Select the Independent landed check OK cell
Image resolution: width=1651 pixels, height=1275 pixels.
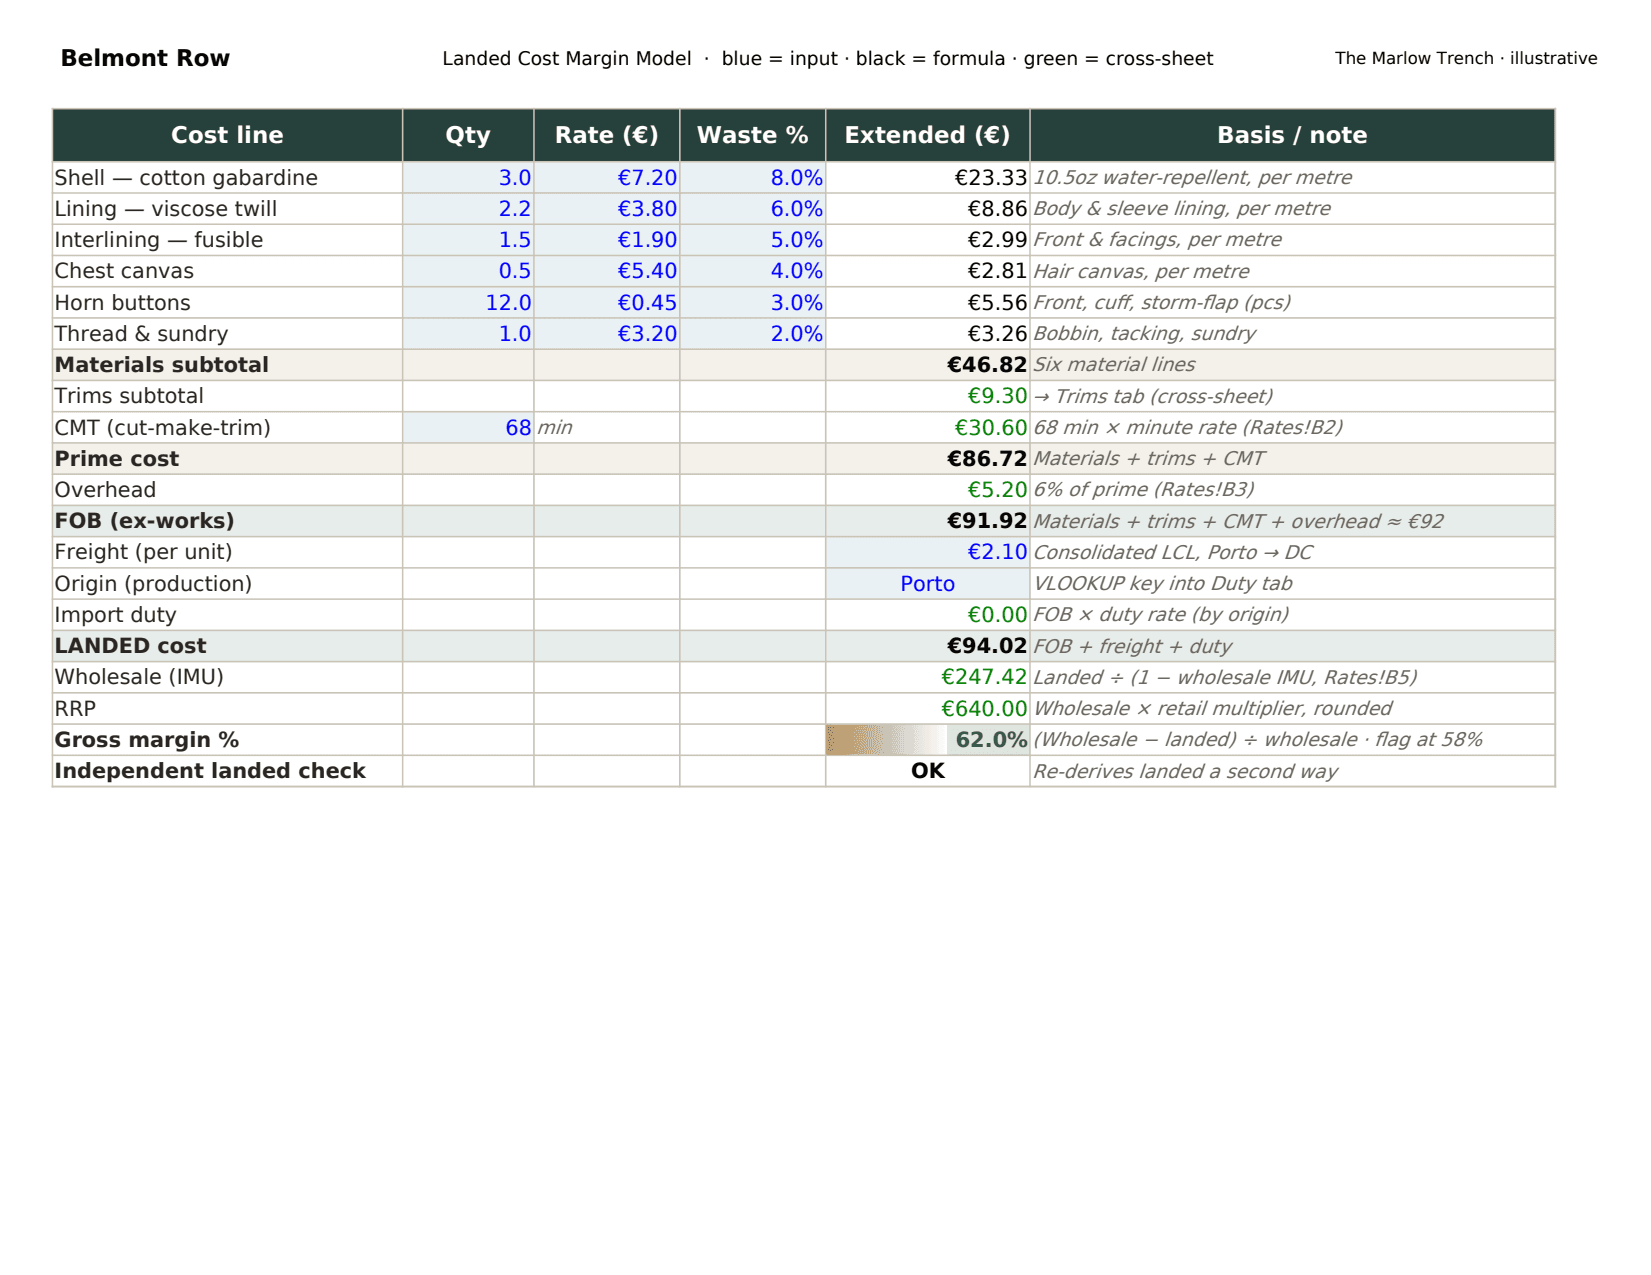point(928,771)
